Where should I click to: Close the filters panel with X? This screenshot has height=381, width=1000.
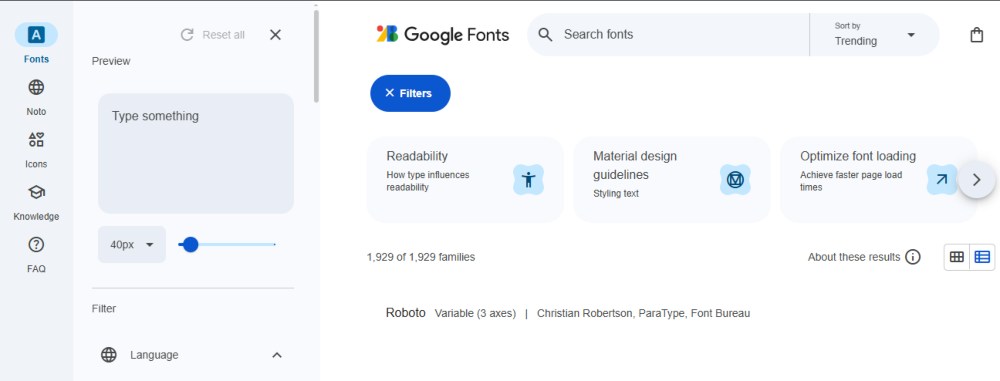pyautogui.click(x=276, y=34)
